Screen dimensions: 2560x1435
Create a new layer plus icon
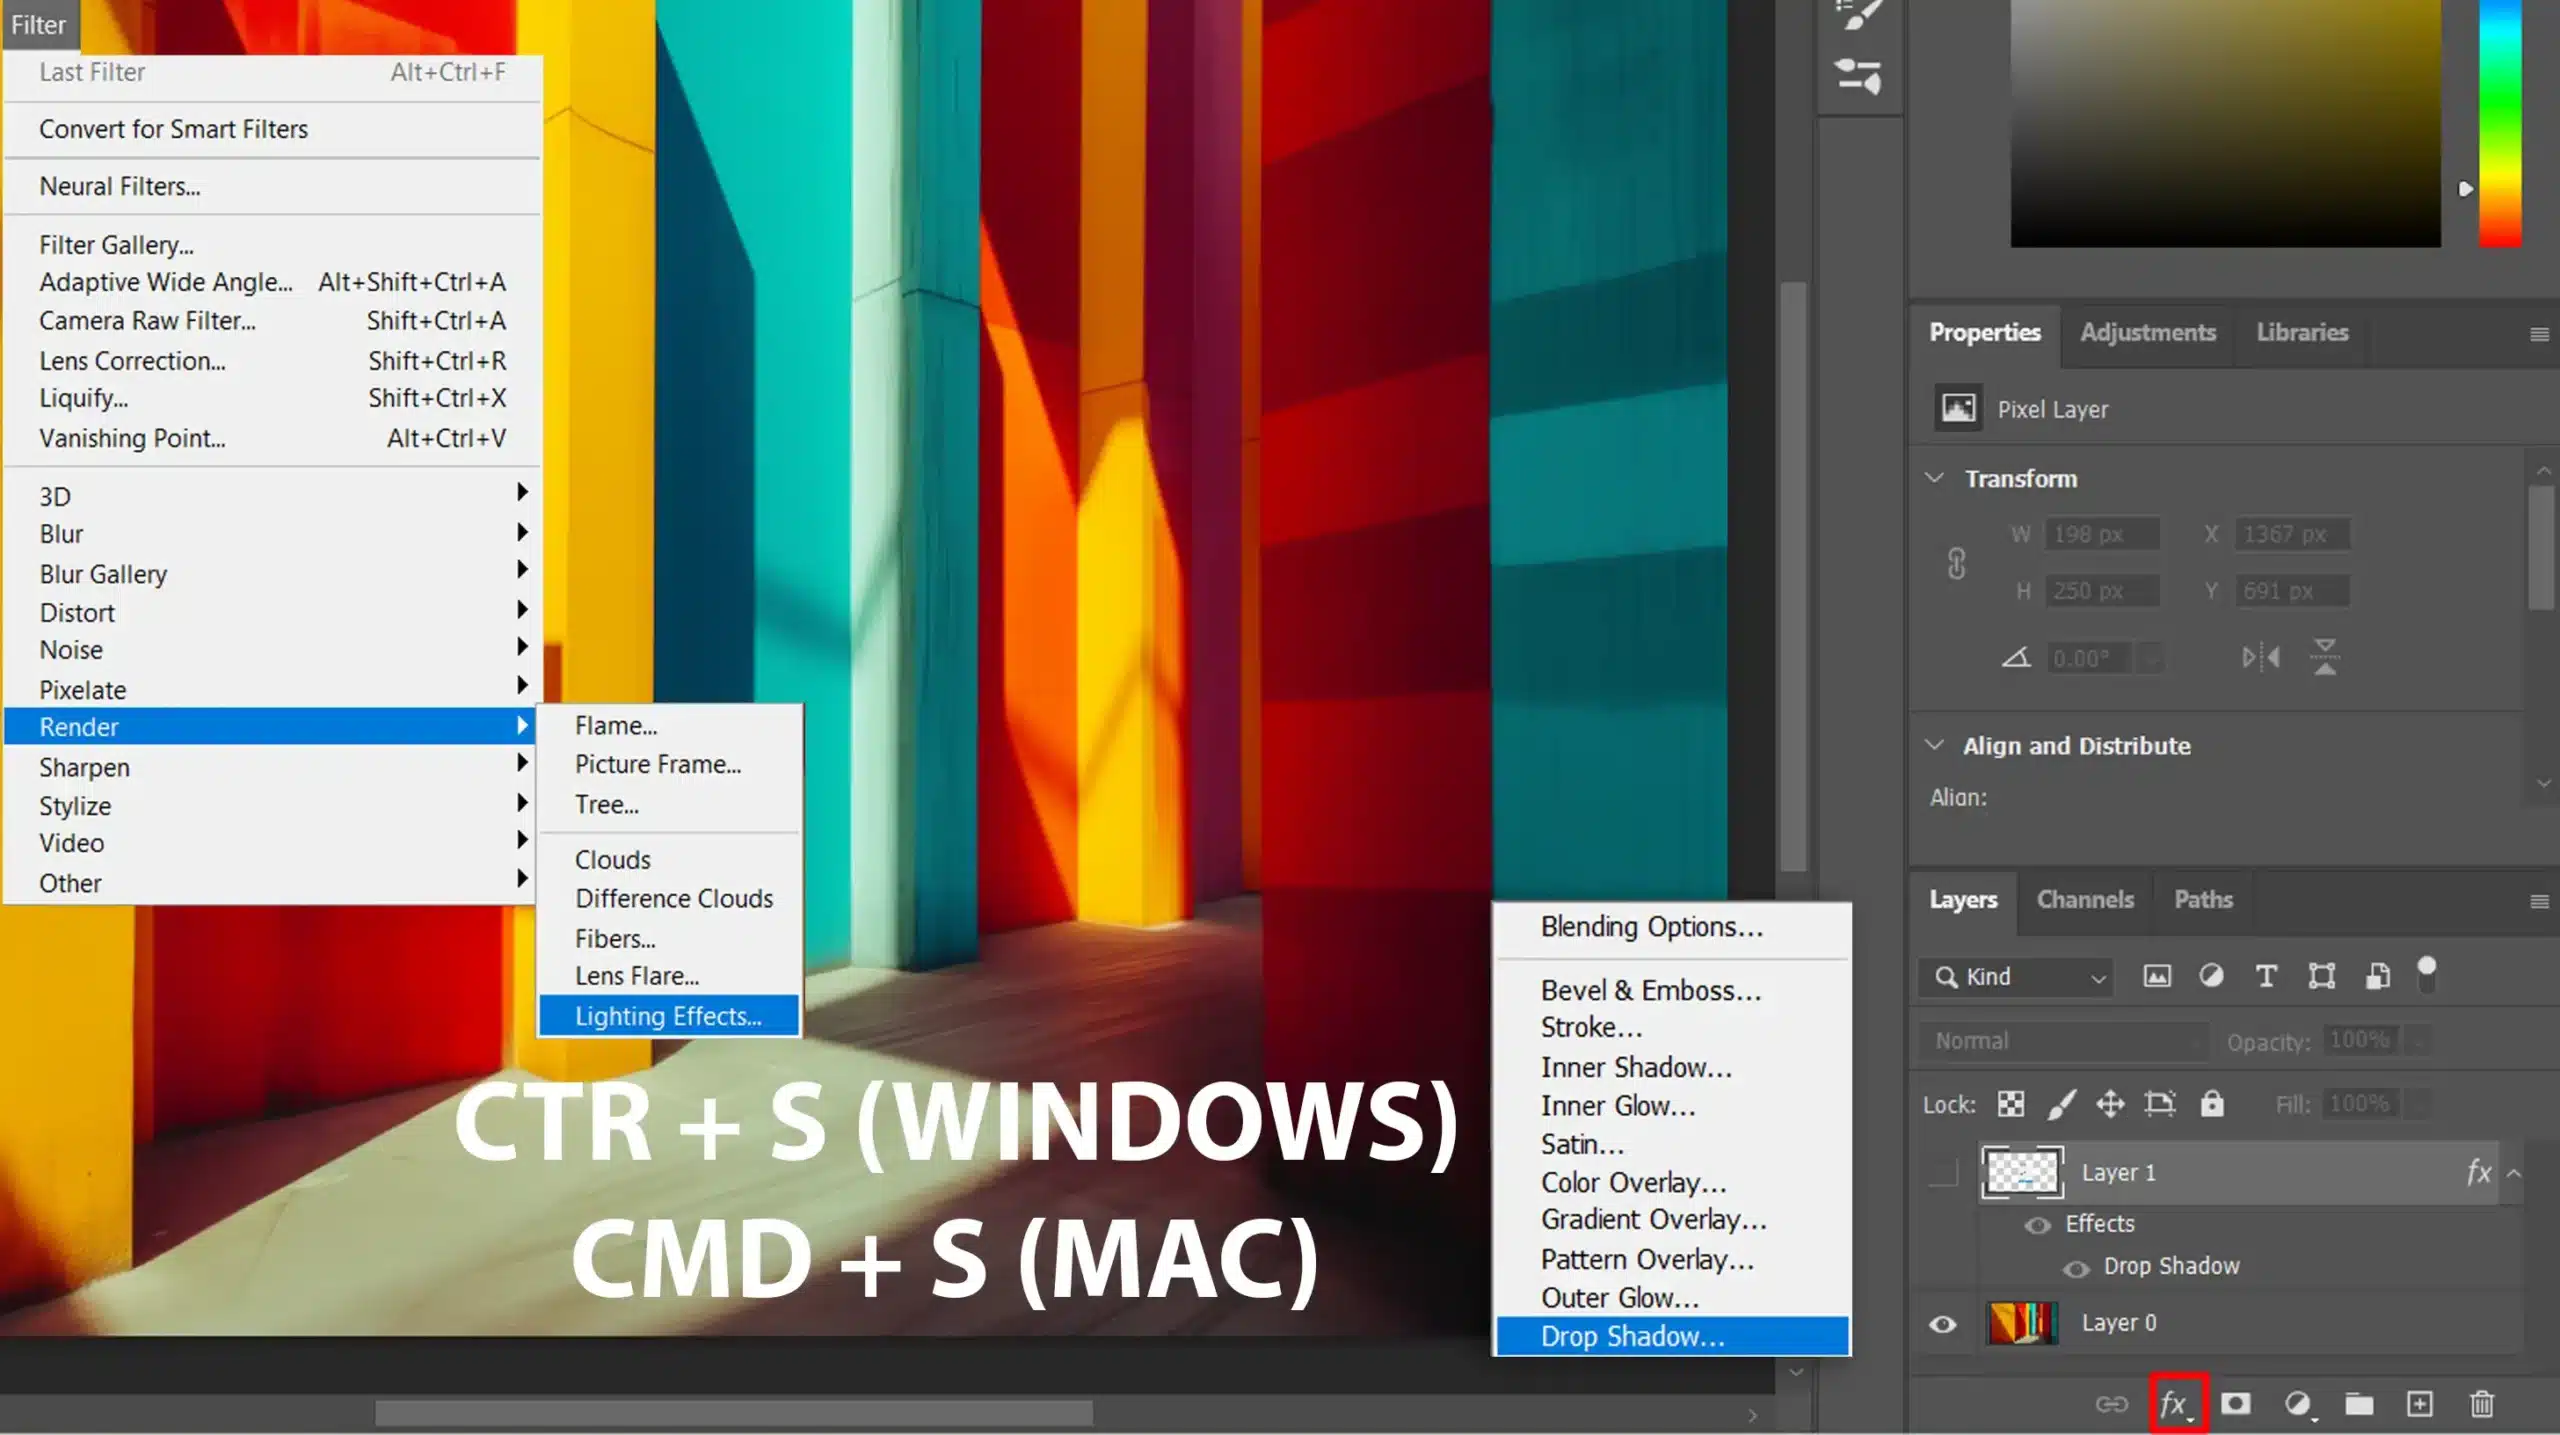pos(2420,1404)
